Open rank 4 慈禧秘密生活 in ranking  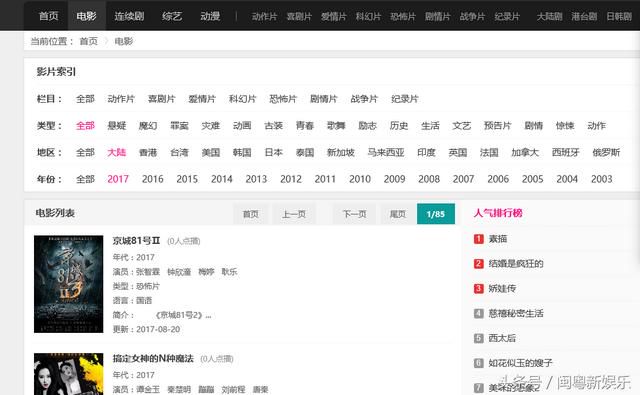click(x=516, y=313)
